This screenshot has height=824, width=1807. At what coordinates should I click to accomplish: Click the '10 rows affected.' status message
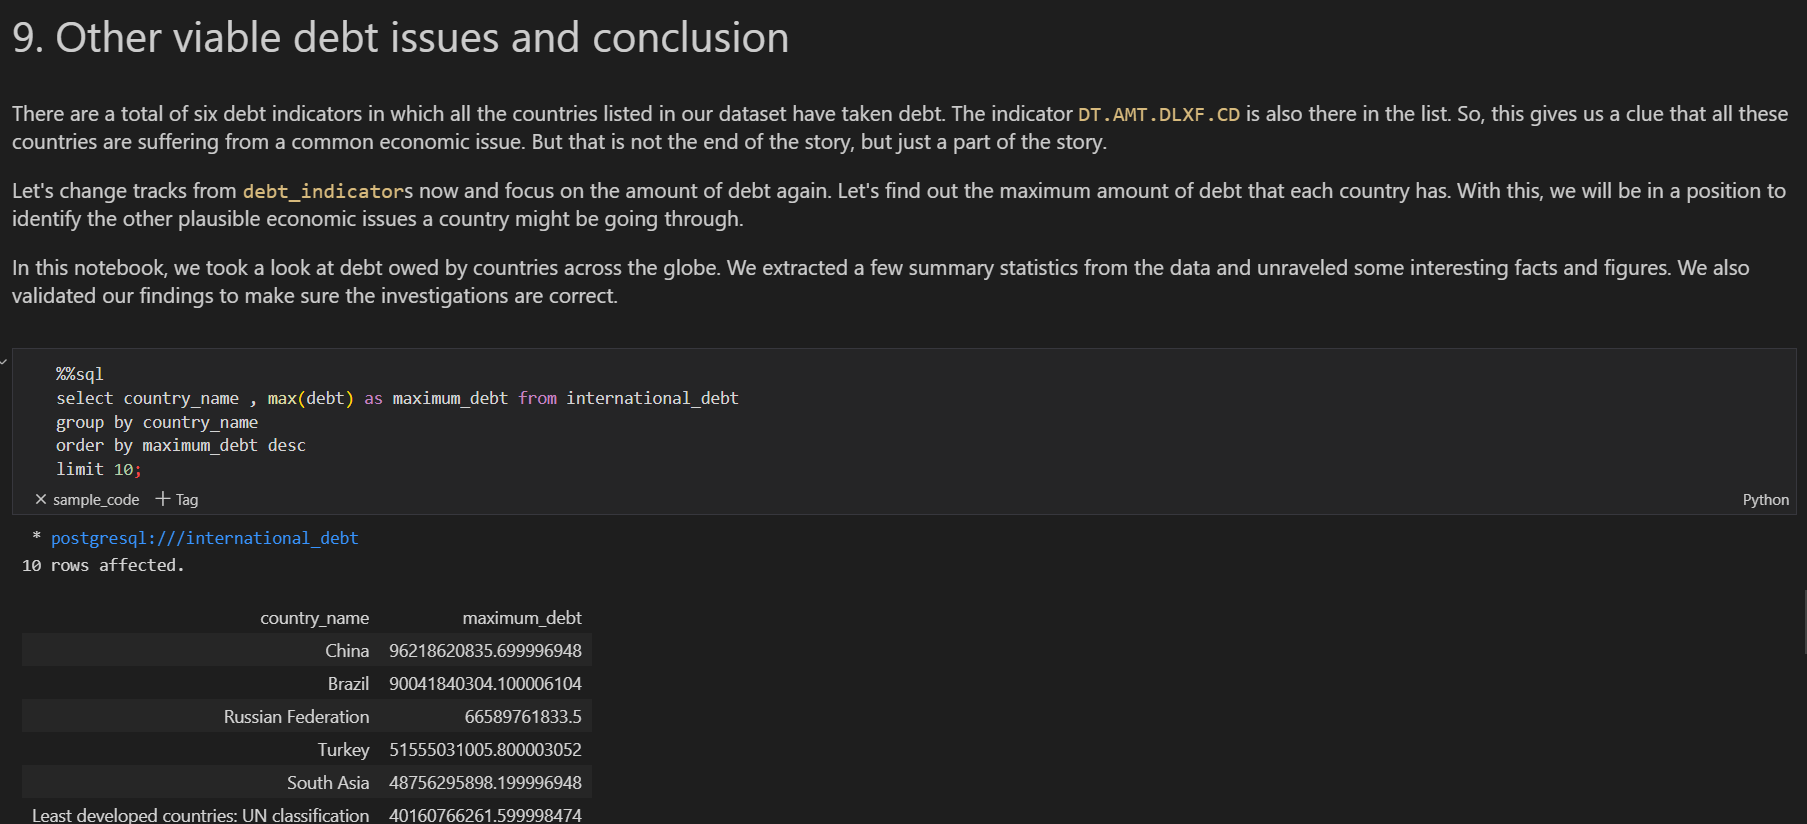coord(103,564)
